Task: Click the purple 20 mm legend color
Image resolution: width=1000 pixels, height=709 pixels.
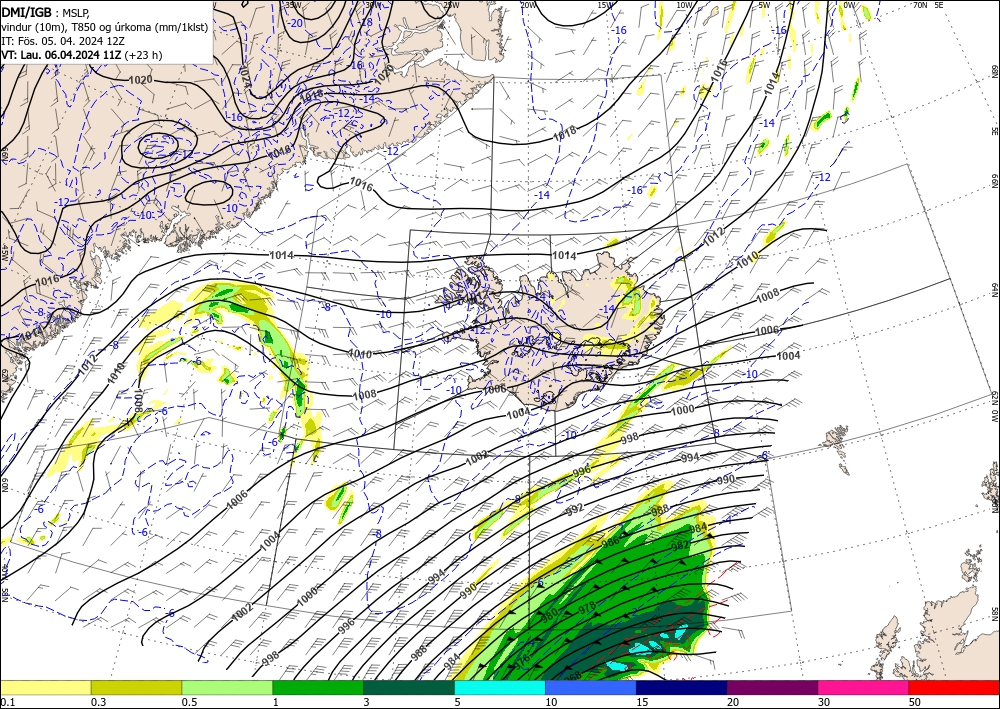Action: click(x=772, y=687)
